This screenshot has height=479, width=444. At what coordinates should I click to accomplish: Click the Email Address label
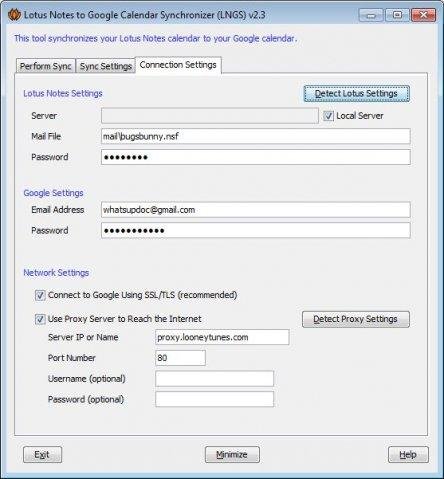tap(58, 210)
